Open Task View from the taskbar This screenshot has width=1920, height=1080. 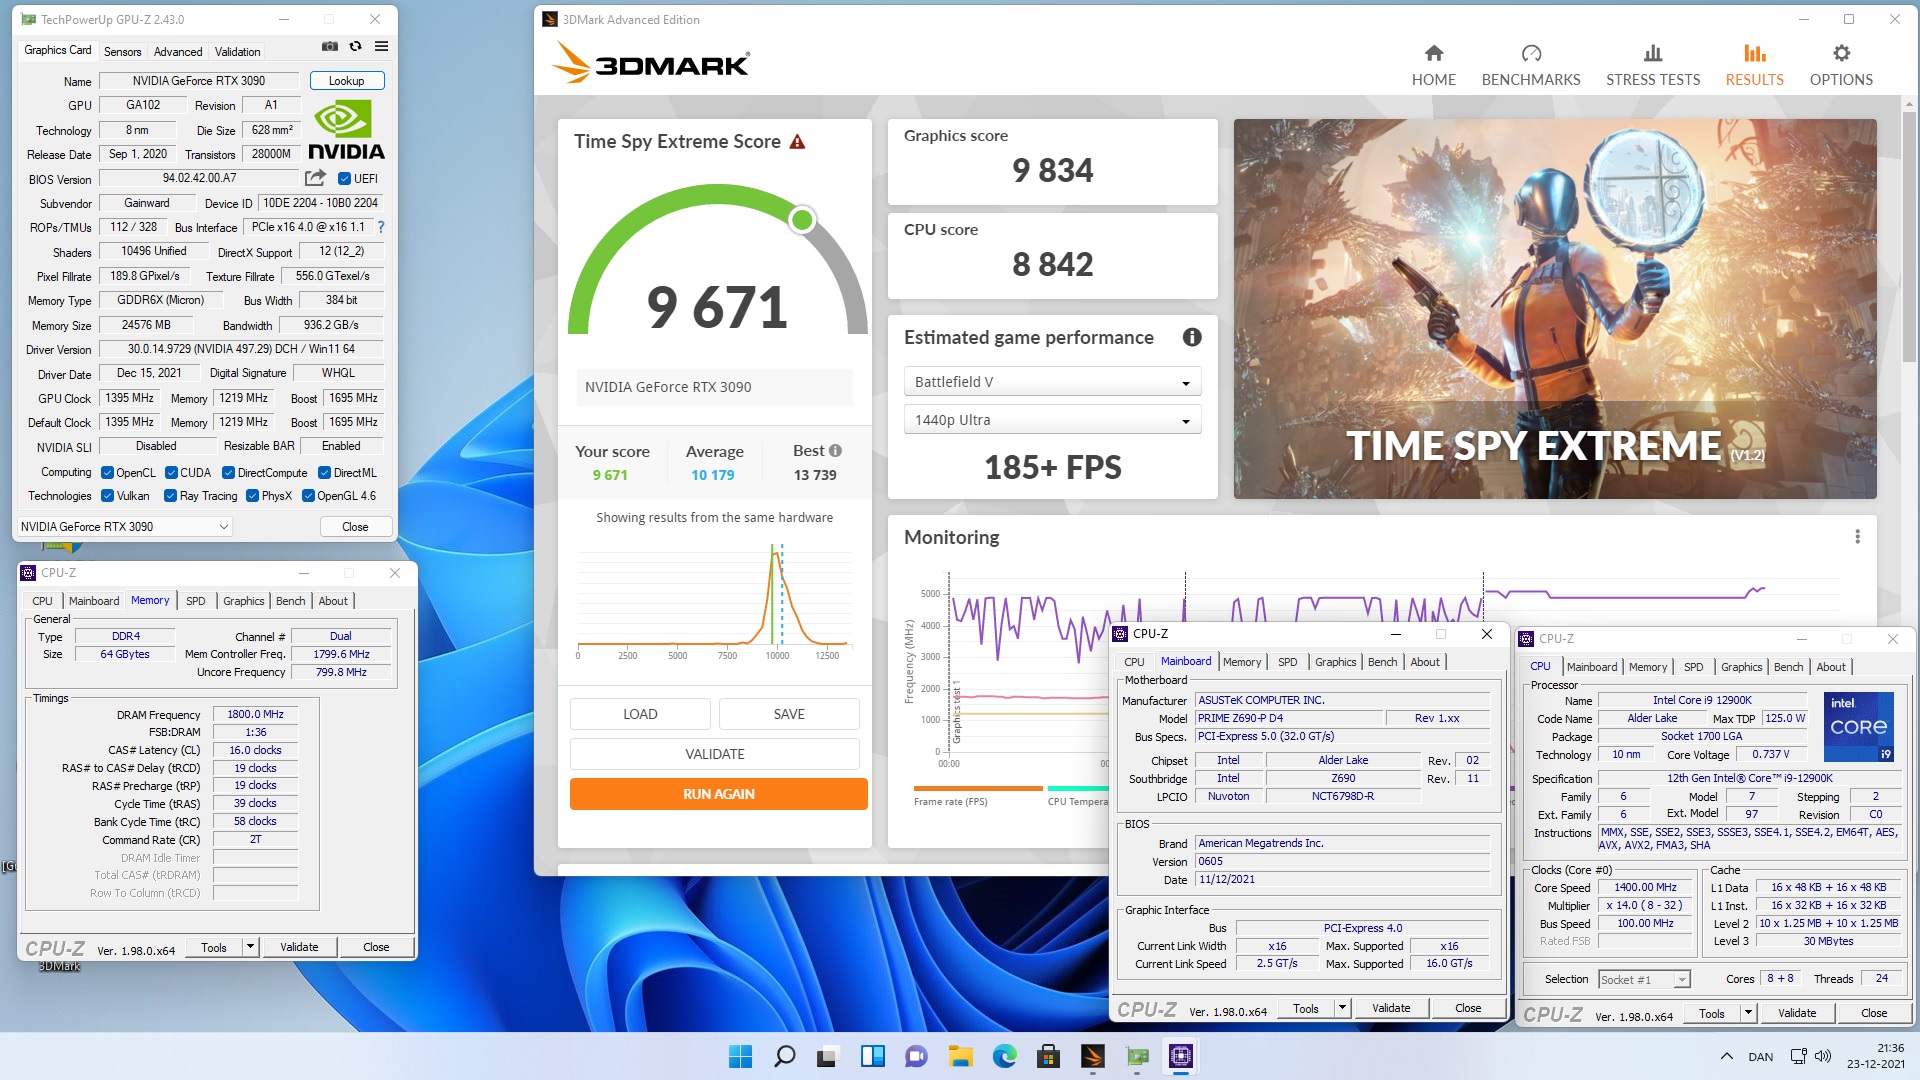click(828, 1056)
